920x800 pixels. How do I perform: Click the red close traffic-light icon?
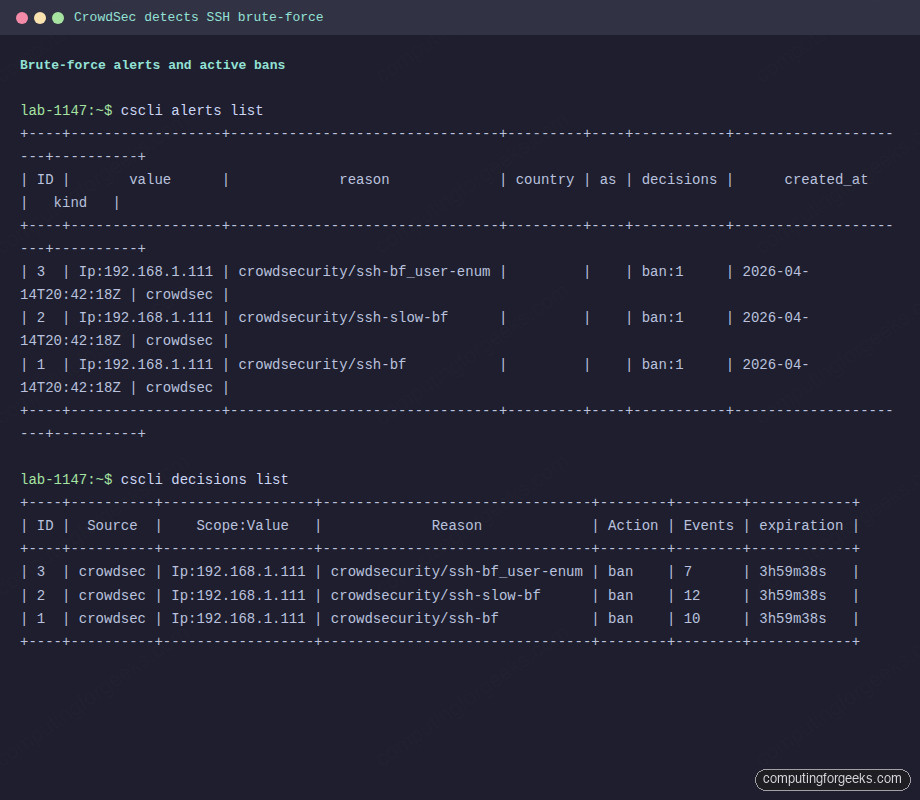[x=20, y=17]
